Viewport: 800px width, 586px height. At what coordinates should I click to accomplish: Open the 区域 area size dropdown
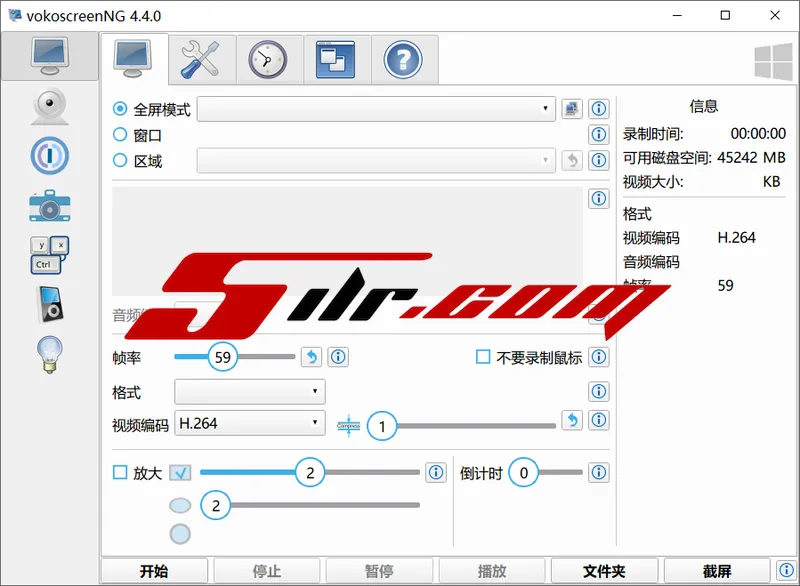[x=376, y=160]
